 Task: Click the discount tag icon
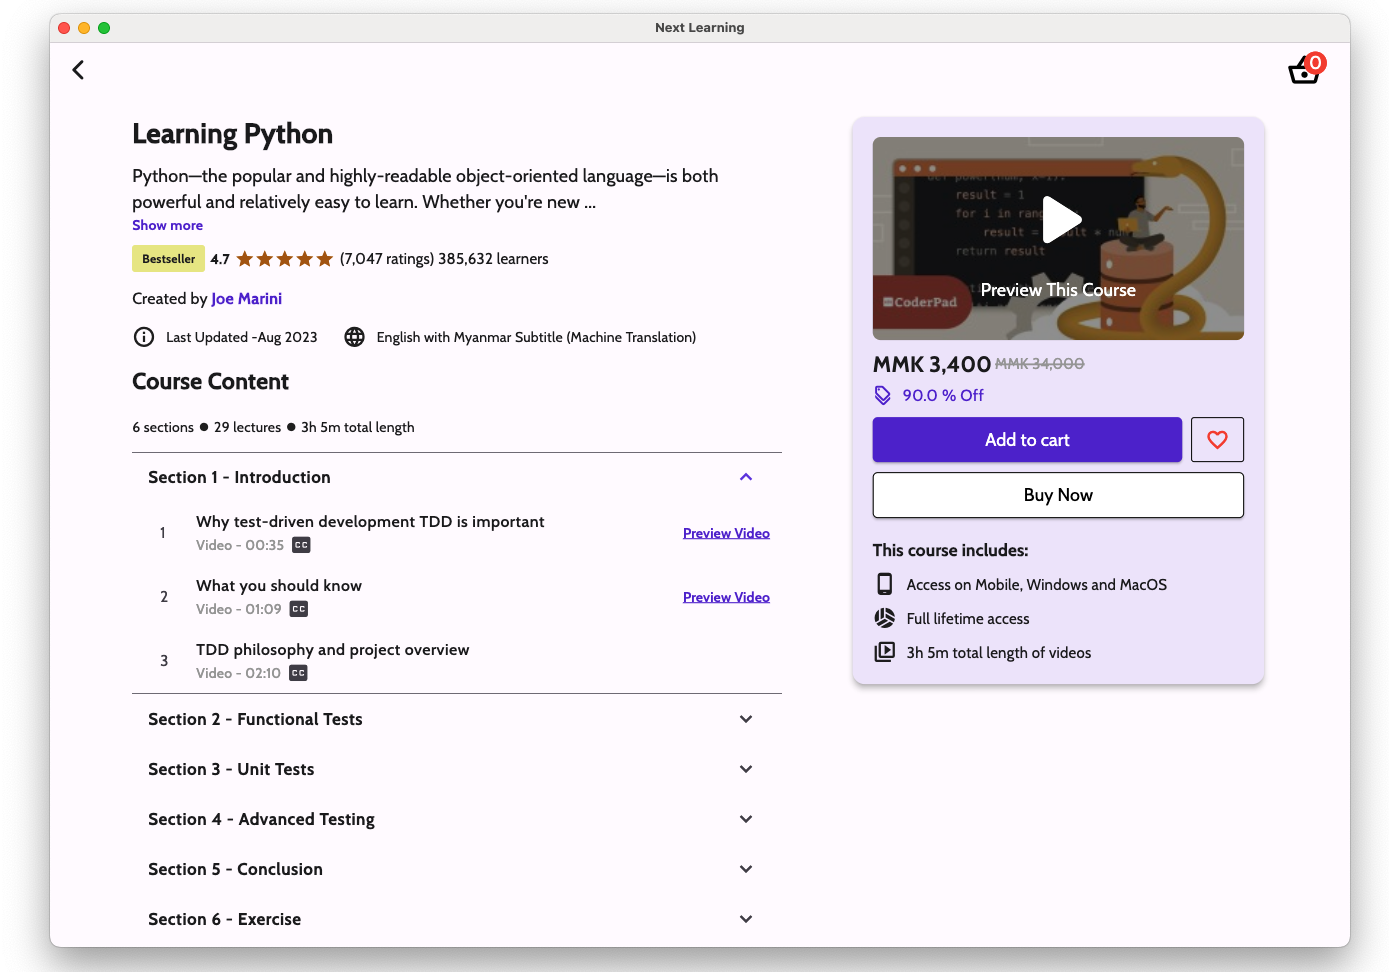click(x=883, y=395)
